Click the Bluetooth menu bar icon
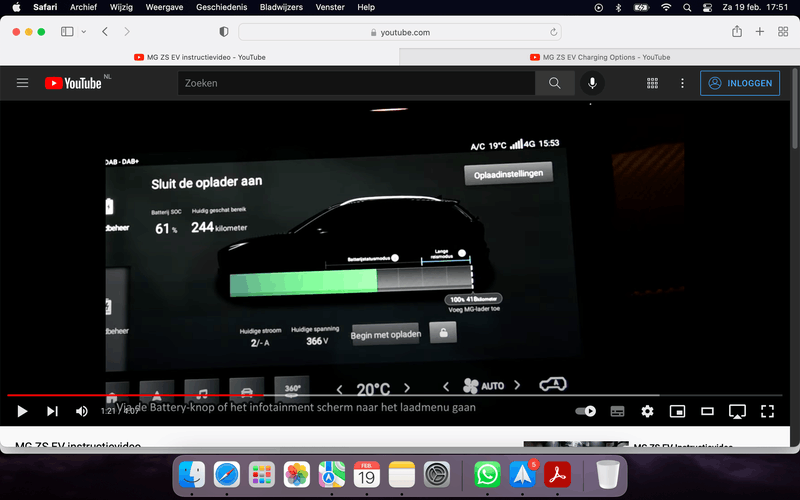This screenshot has height=500, width=800. 618,7
